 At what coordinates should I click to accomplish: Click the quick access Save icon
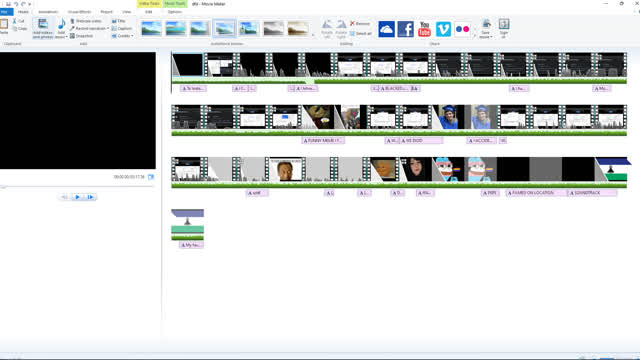tap(8, 4)
